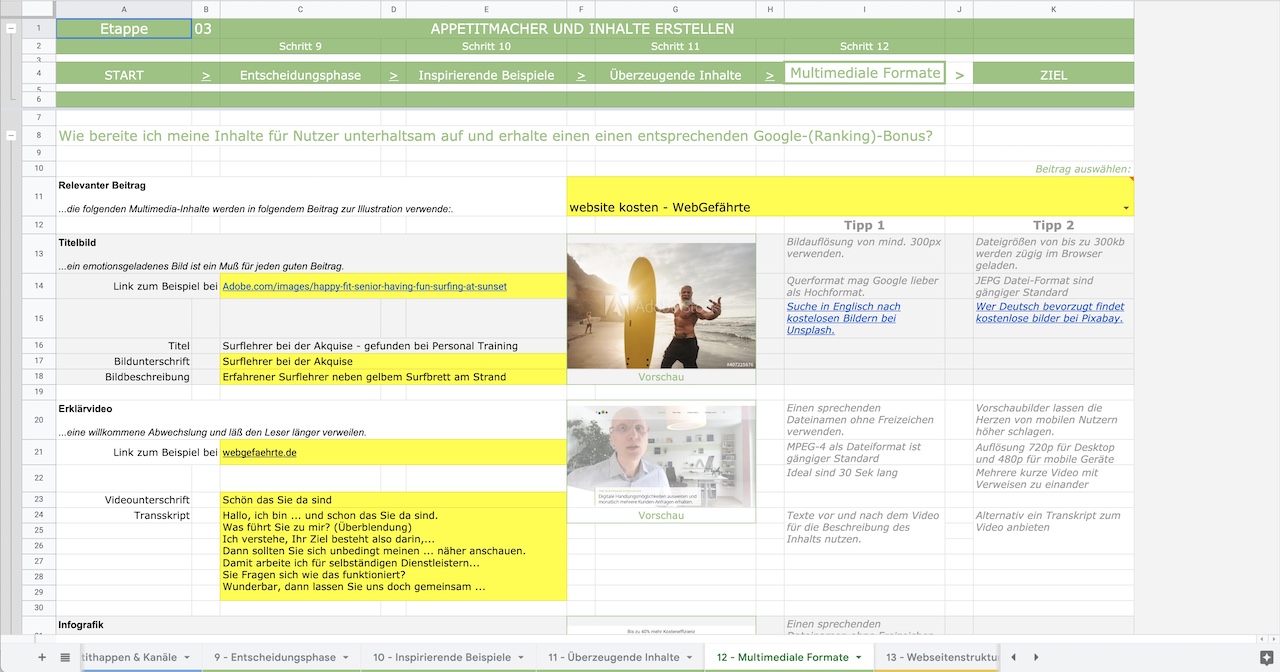Open the all sheets list icon

(x=65, y=657)
